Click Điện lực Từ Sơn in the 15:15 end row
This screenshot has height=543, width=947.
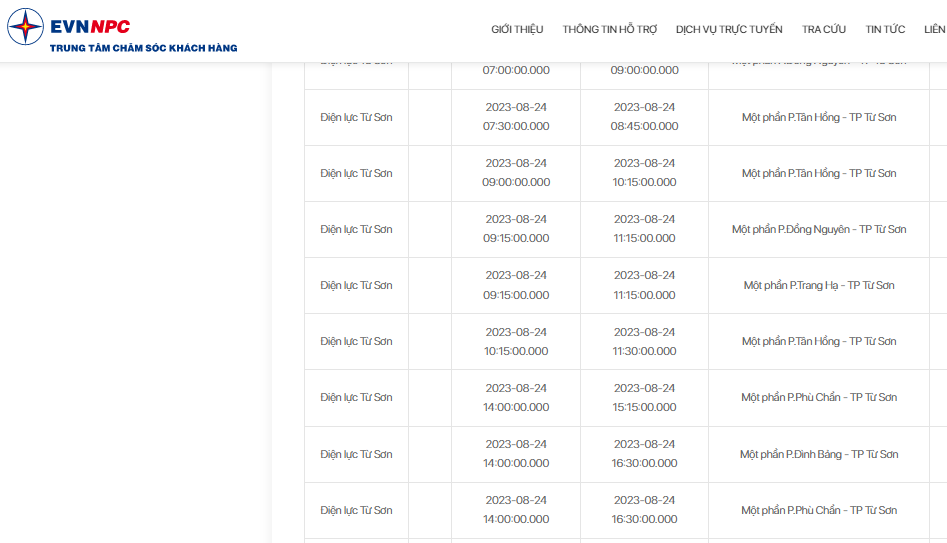click(x=356, y=397)
